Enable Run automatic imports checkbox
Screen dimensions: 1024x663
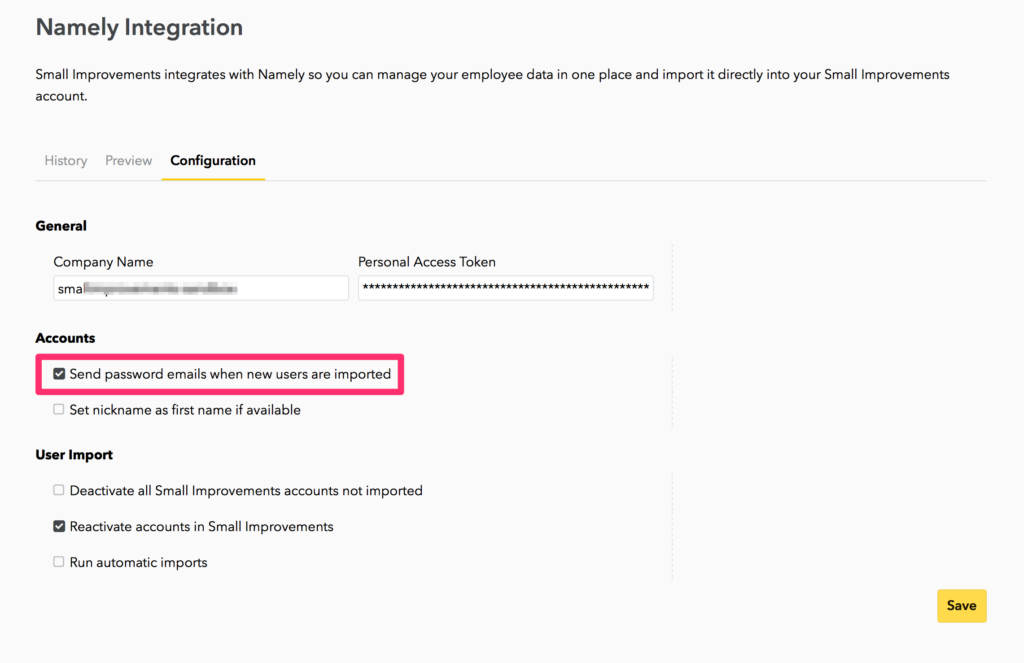pos(59,562)
